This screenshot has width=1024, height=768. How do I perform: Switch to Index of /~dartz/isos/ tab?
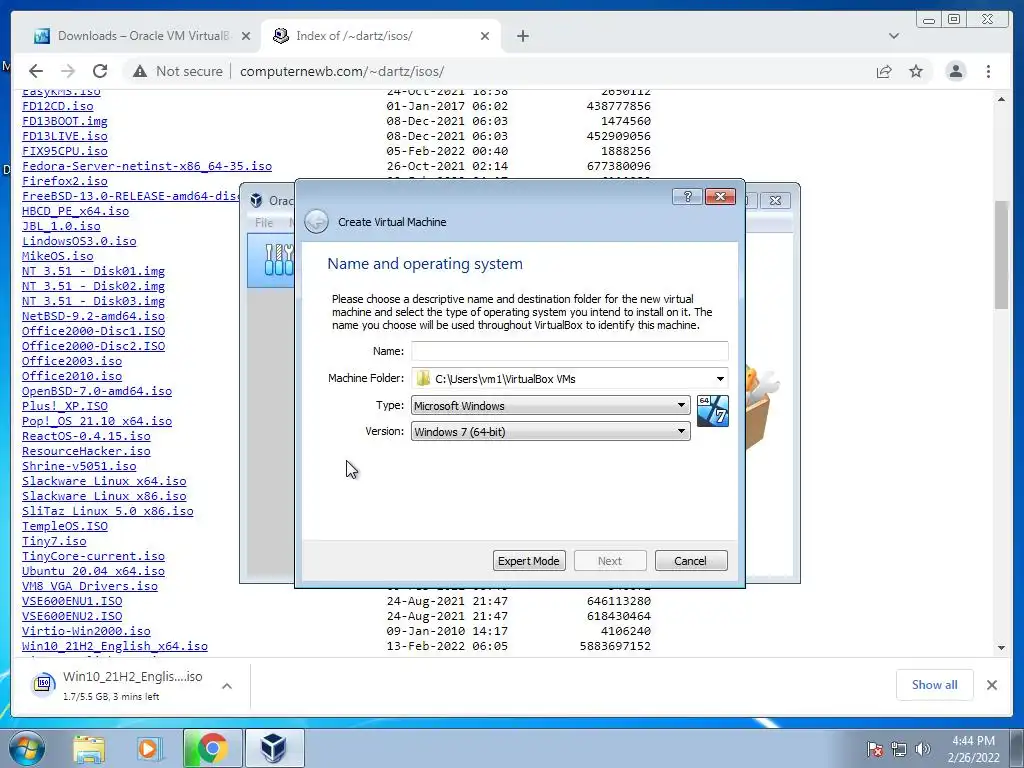click(x=380, y=36)
